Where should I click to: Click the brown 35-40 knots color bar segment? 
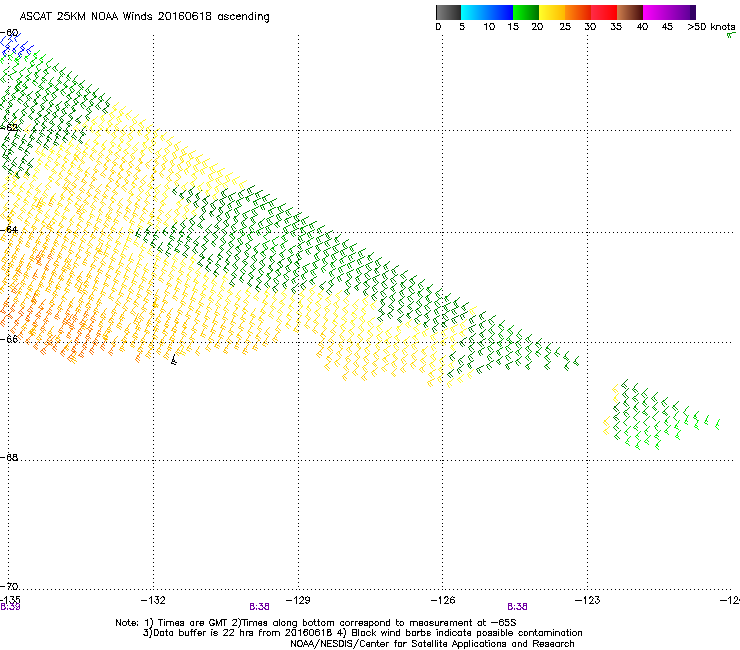coord(630,12)
